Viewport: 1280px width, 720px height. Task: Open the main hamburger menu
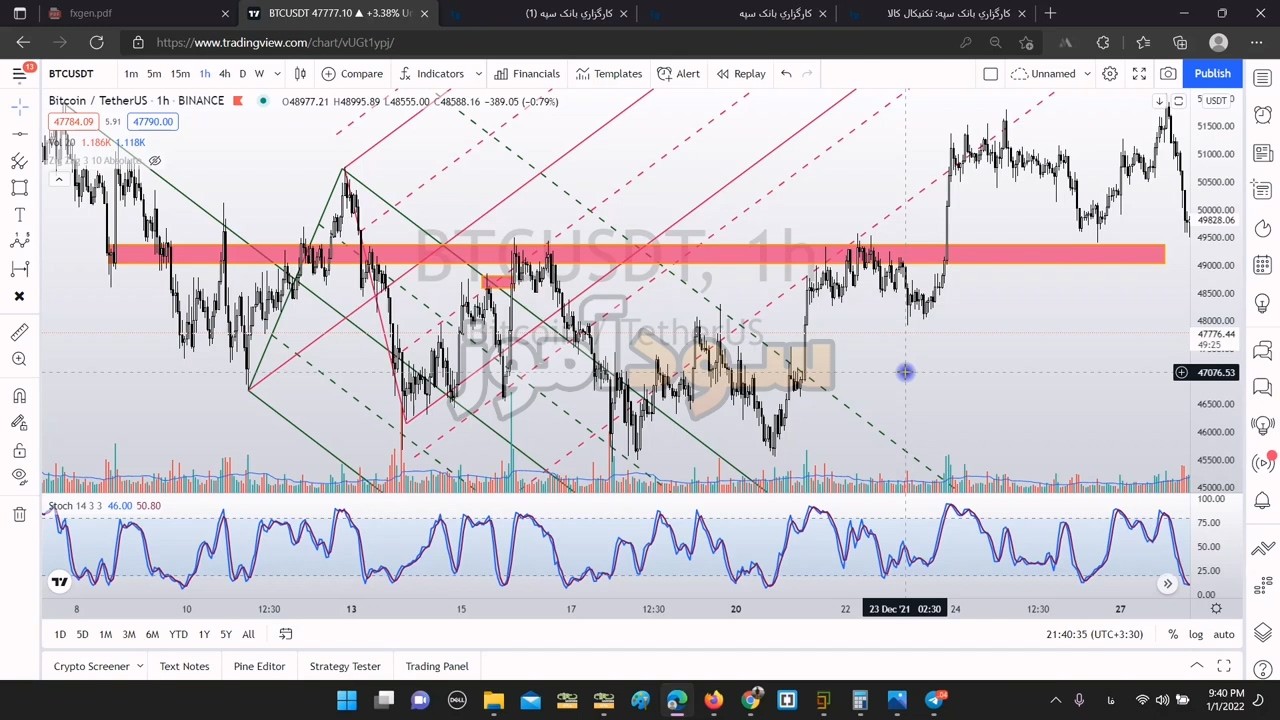click(x=19, y=73)
